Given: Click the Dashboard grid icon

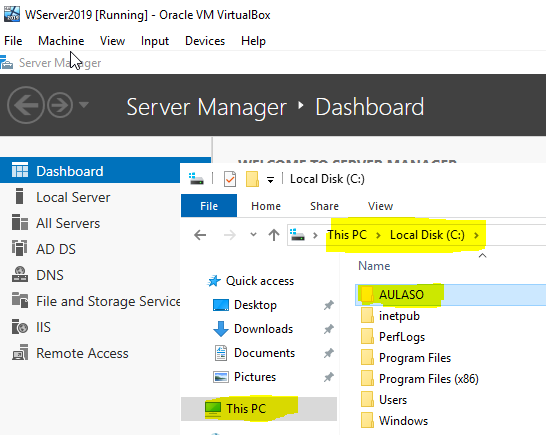Looking at the screenshot, I should pyautogui.click(x=20, y=170).
